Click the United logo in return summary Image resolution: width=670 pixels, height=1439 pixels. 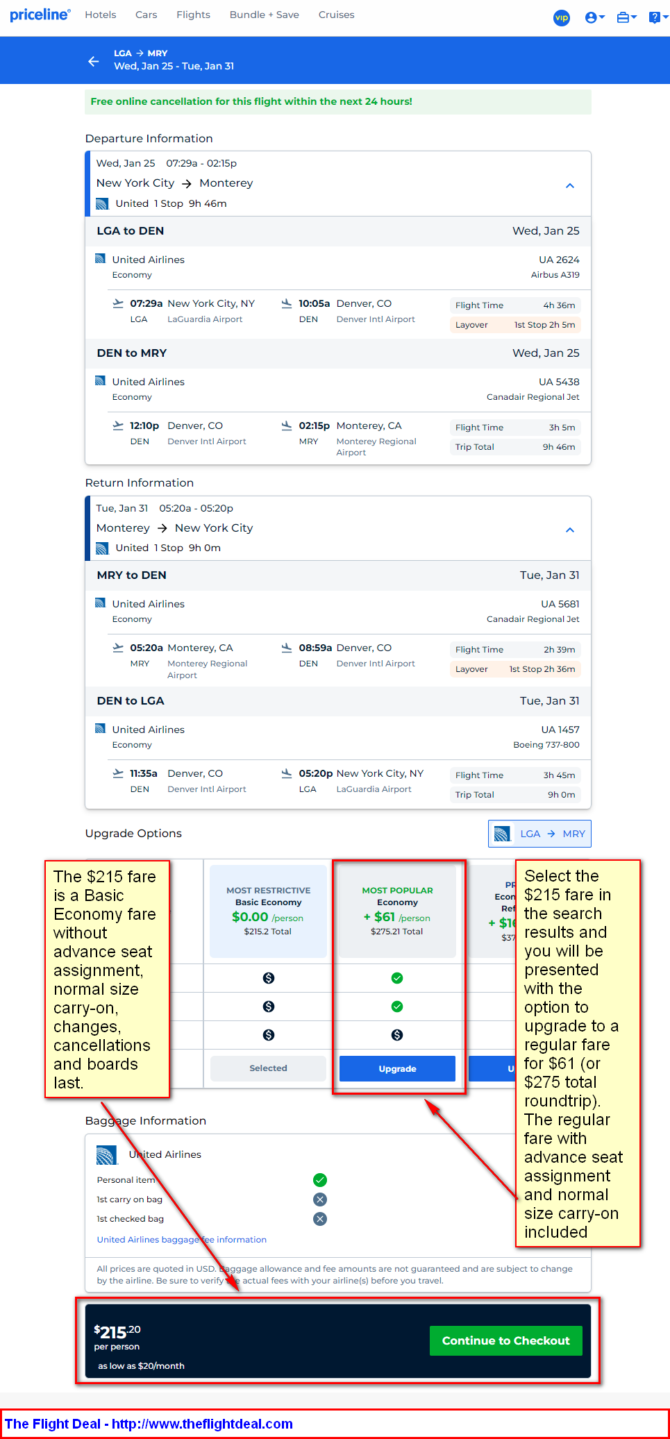(102, 548)
